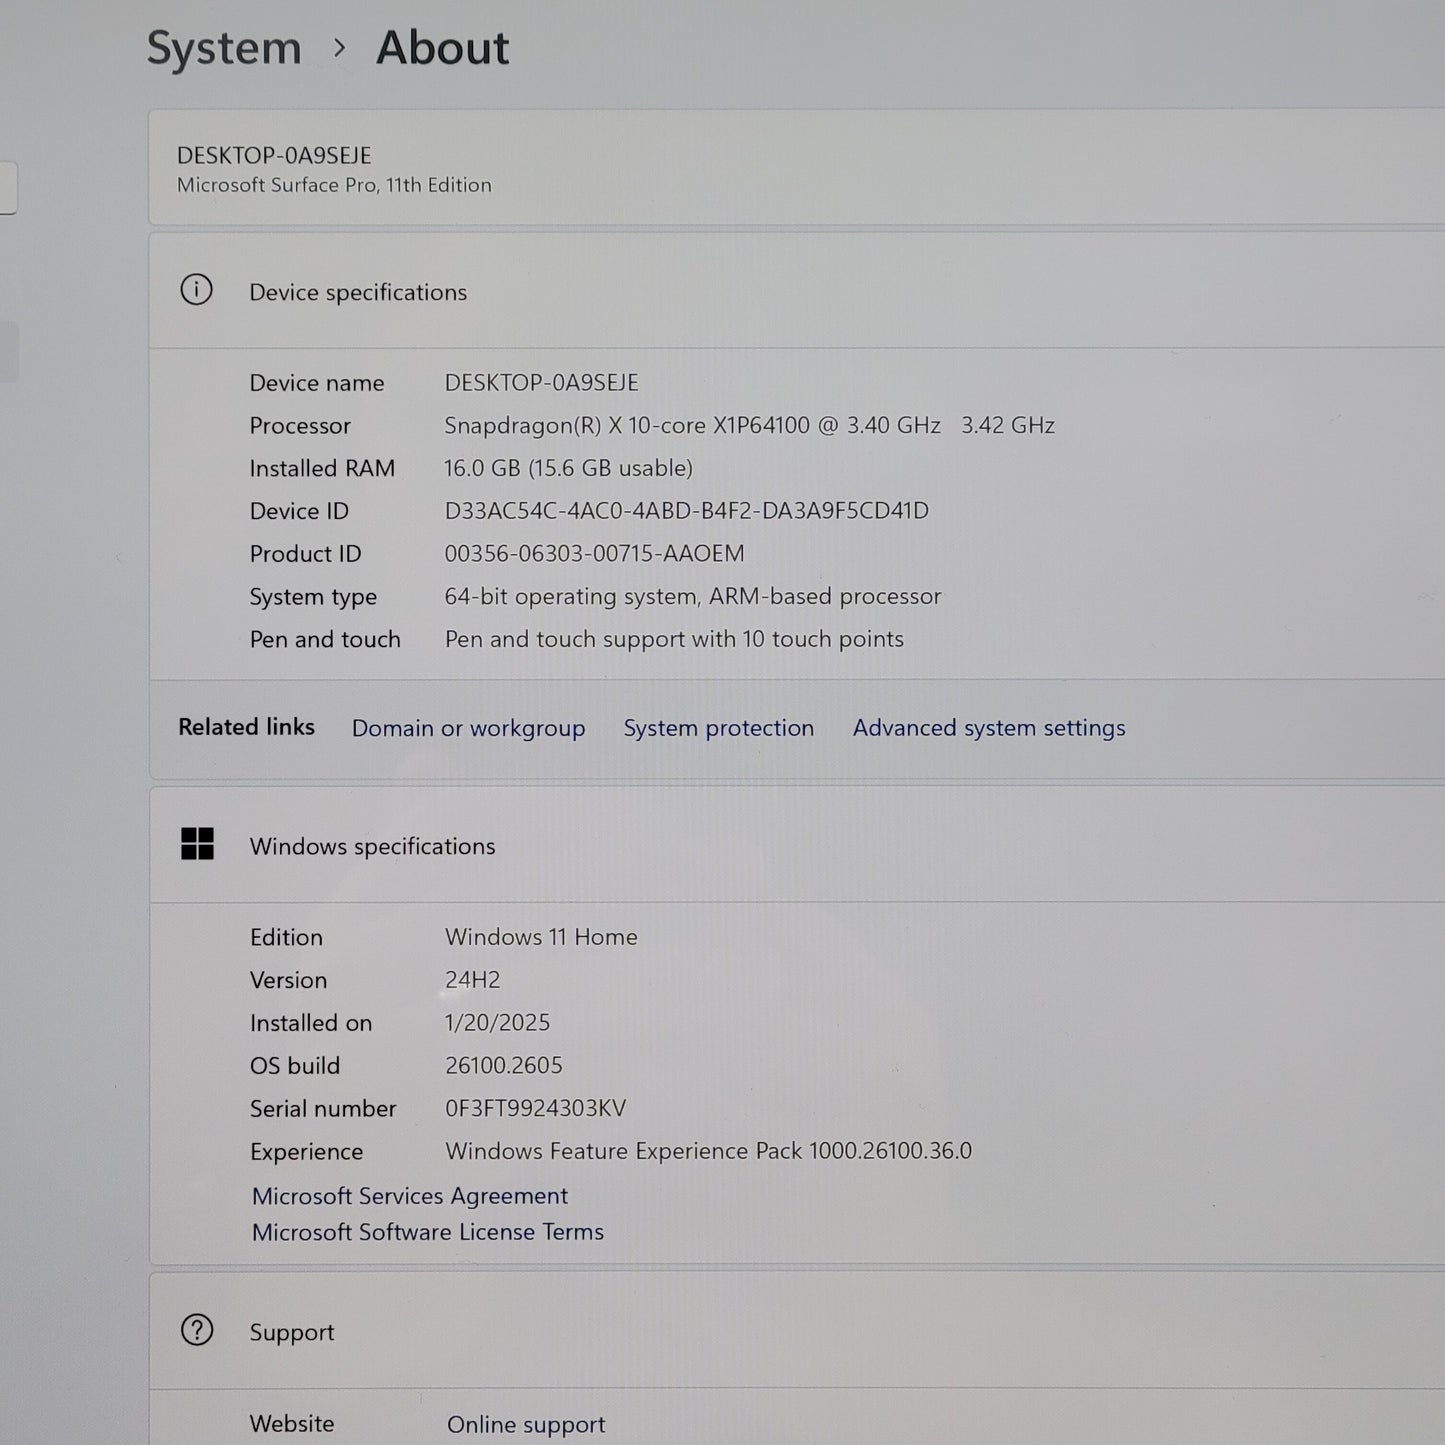Viewport: 1445px width, 1445px height.
Task: Click the top card DESKTOP-0A9SEJE title
Action: [x=274, y=156]
